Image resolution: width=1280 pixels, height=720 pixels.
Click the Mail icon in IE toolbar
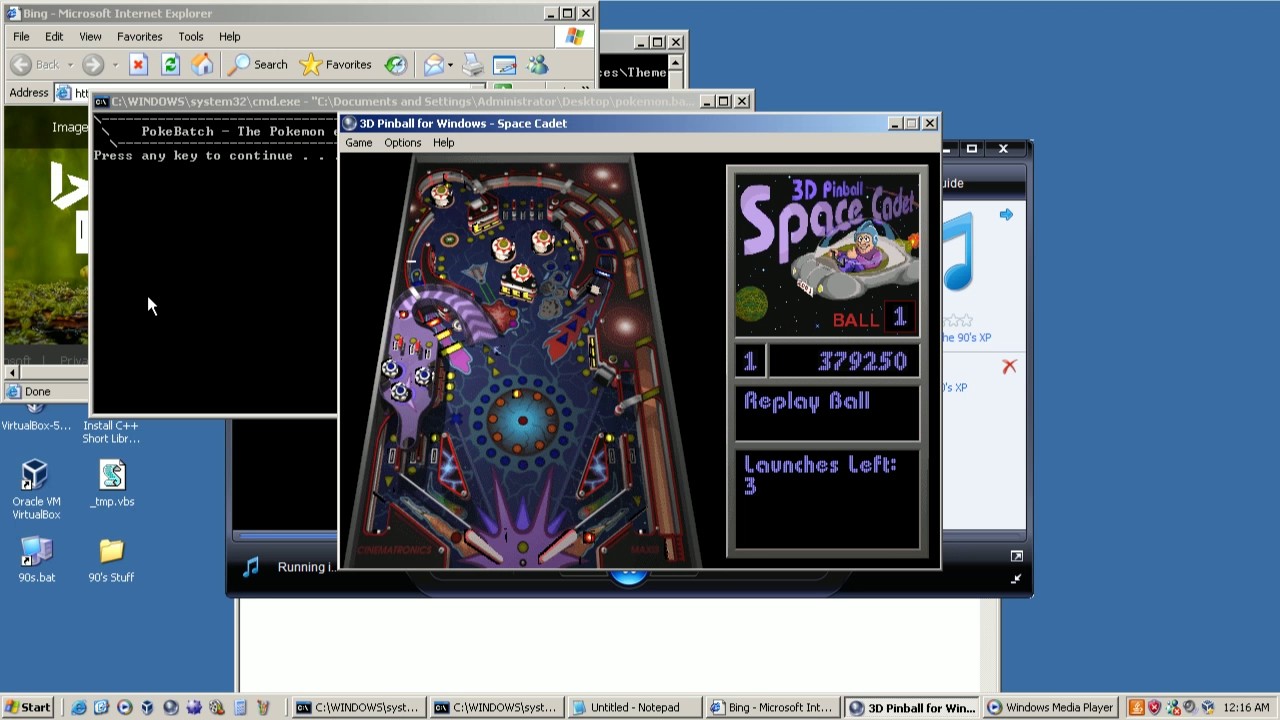click(x=433, y=64)
